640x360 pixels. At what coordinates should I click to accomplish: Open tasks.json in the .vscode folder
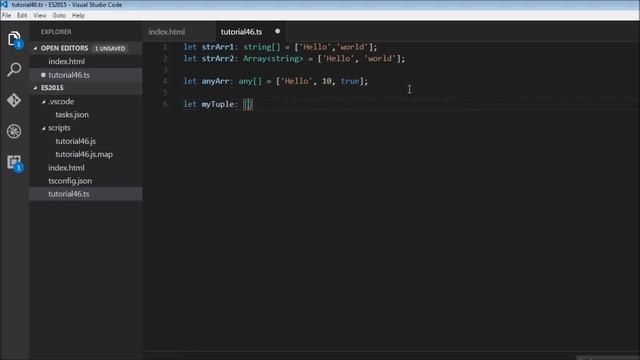[72, 115]
